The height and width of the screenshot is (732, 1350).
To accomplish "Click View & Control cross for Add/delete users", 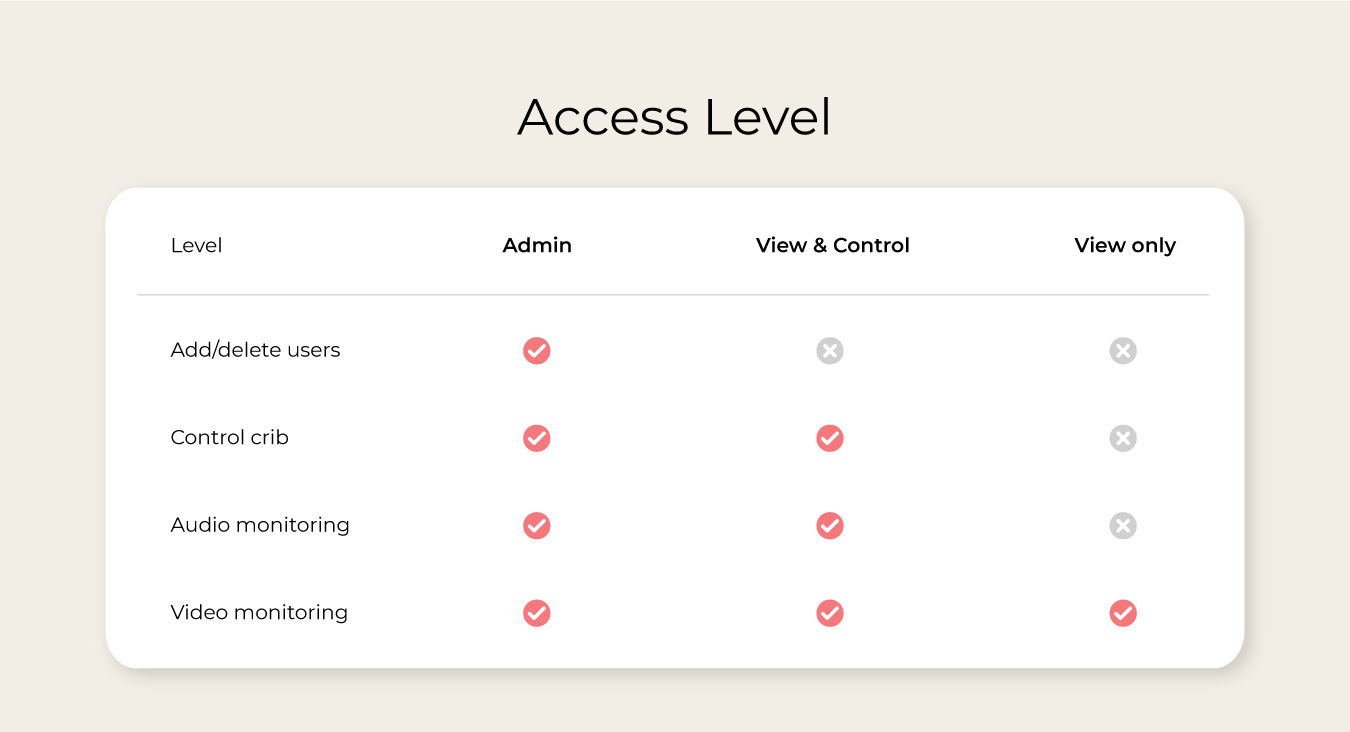I will (x=830, y=351).
